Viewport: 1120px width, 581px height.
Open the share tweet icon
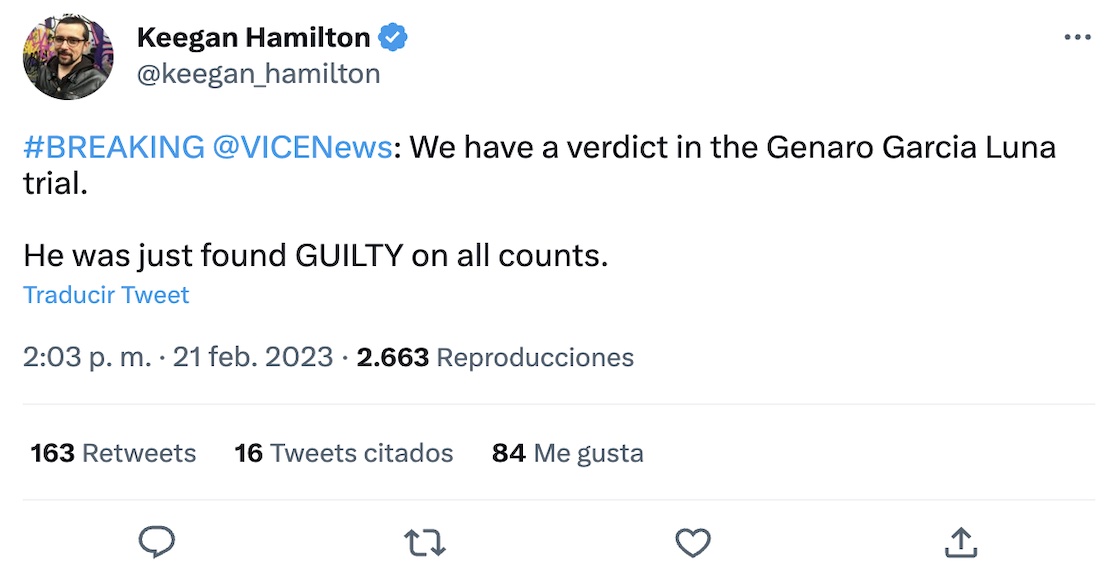click(x=960, y=542)
